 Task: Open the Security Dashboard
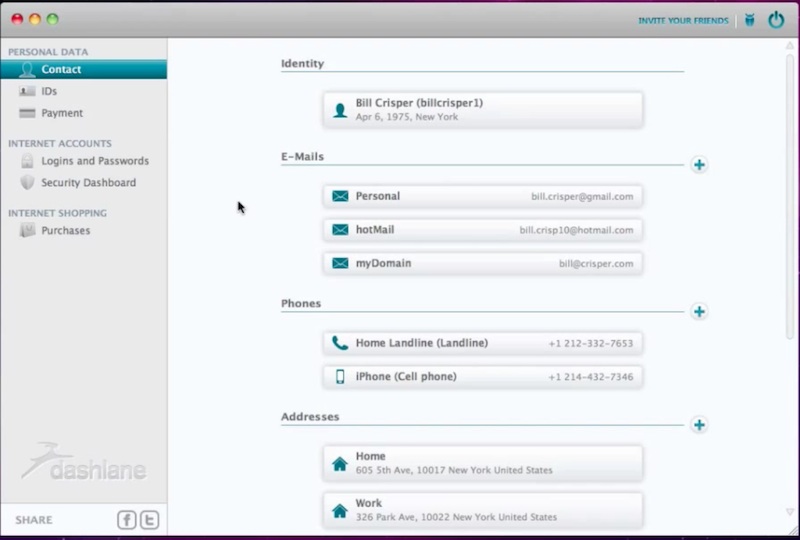pyautogui.click(x=88, y=183)
